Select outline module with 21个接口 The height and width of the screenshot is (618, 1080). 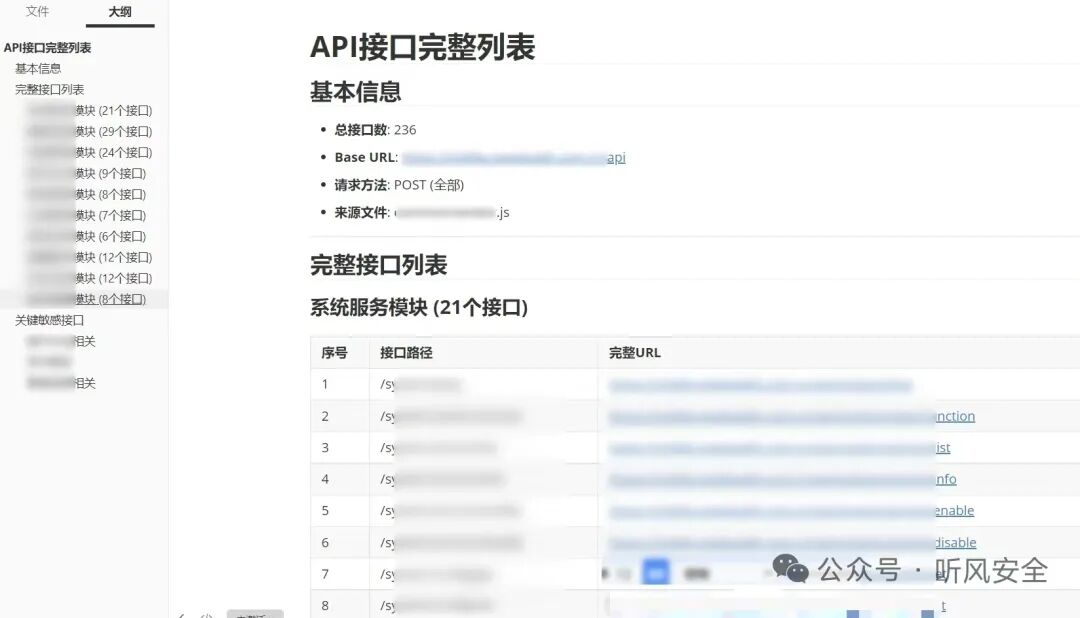(90, 110)
